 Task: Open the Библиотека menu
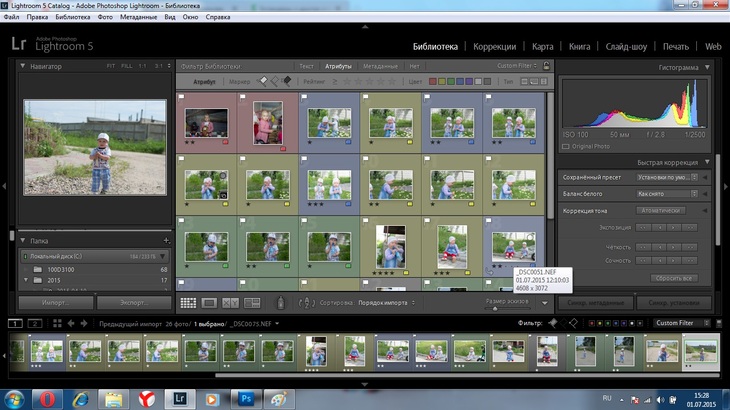[x=73, y=17]
